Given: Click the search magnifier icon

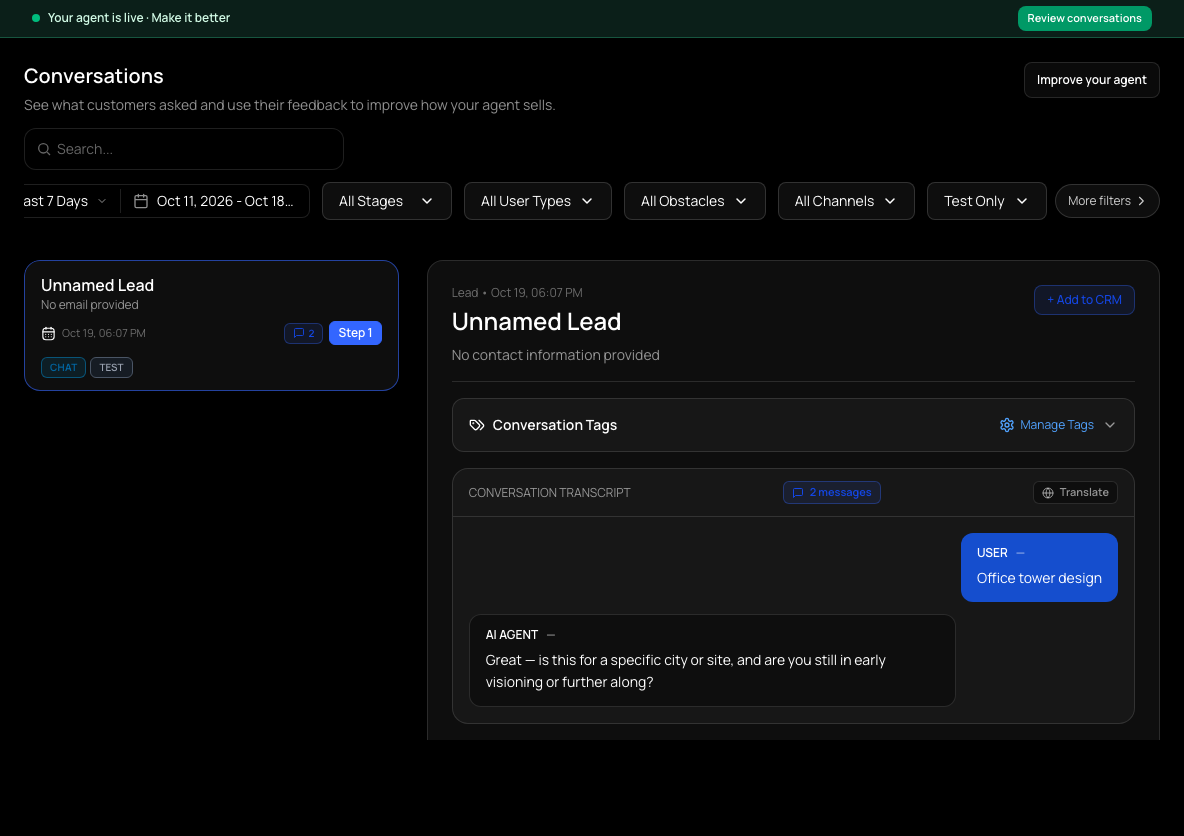Looking at the screenshot, I should tap(45, 150).
